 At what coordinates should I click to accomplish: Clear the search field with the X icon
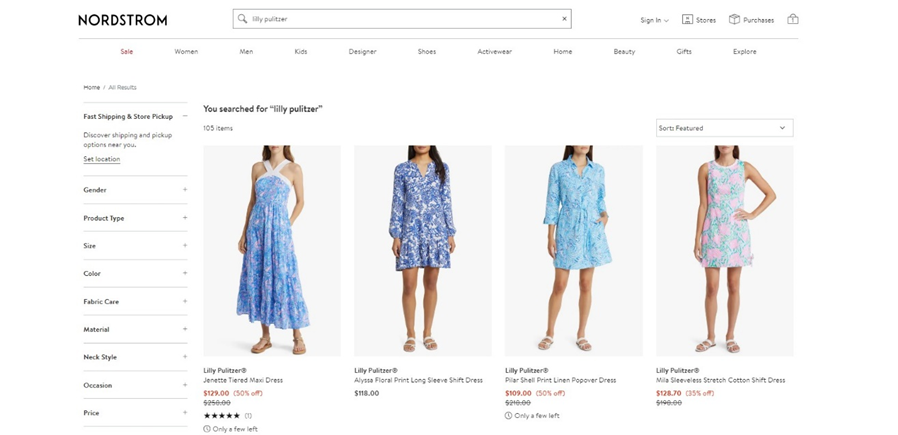coord(564,19)
